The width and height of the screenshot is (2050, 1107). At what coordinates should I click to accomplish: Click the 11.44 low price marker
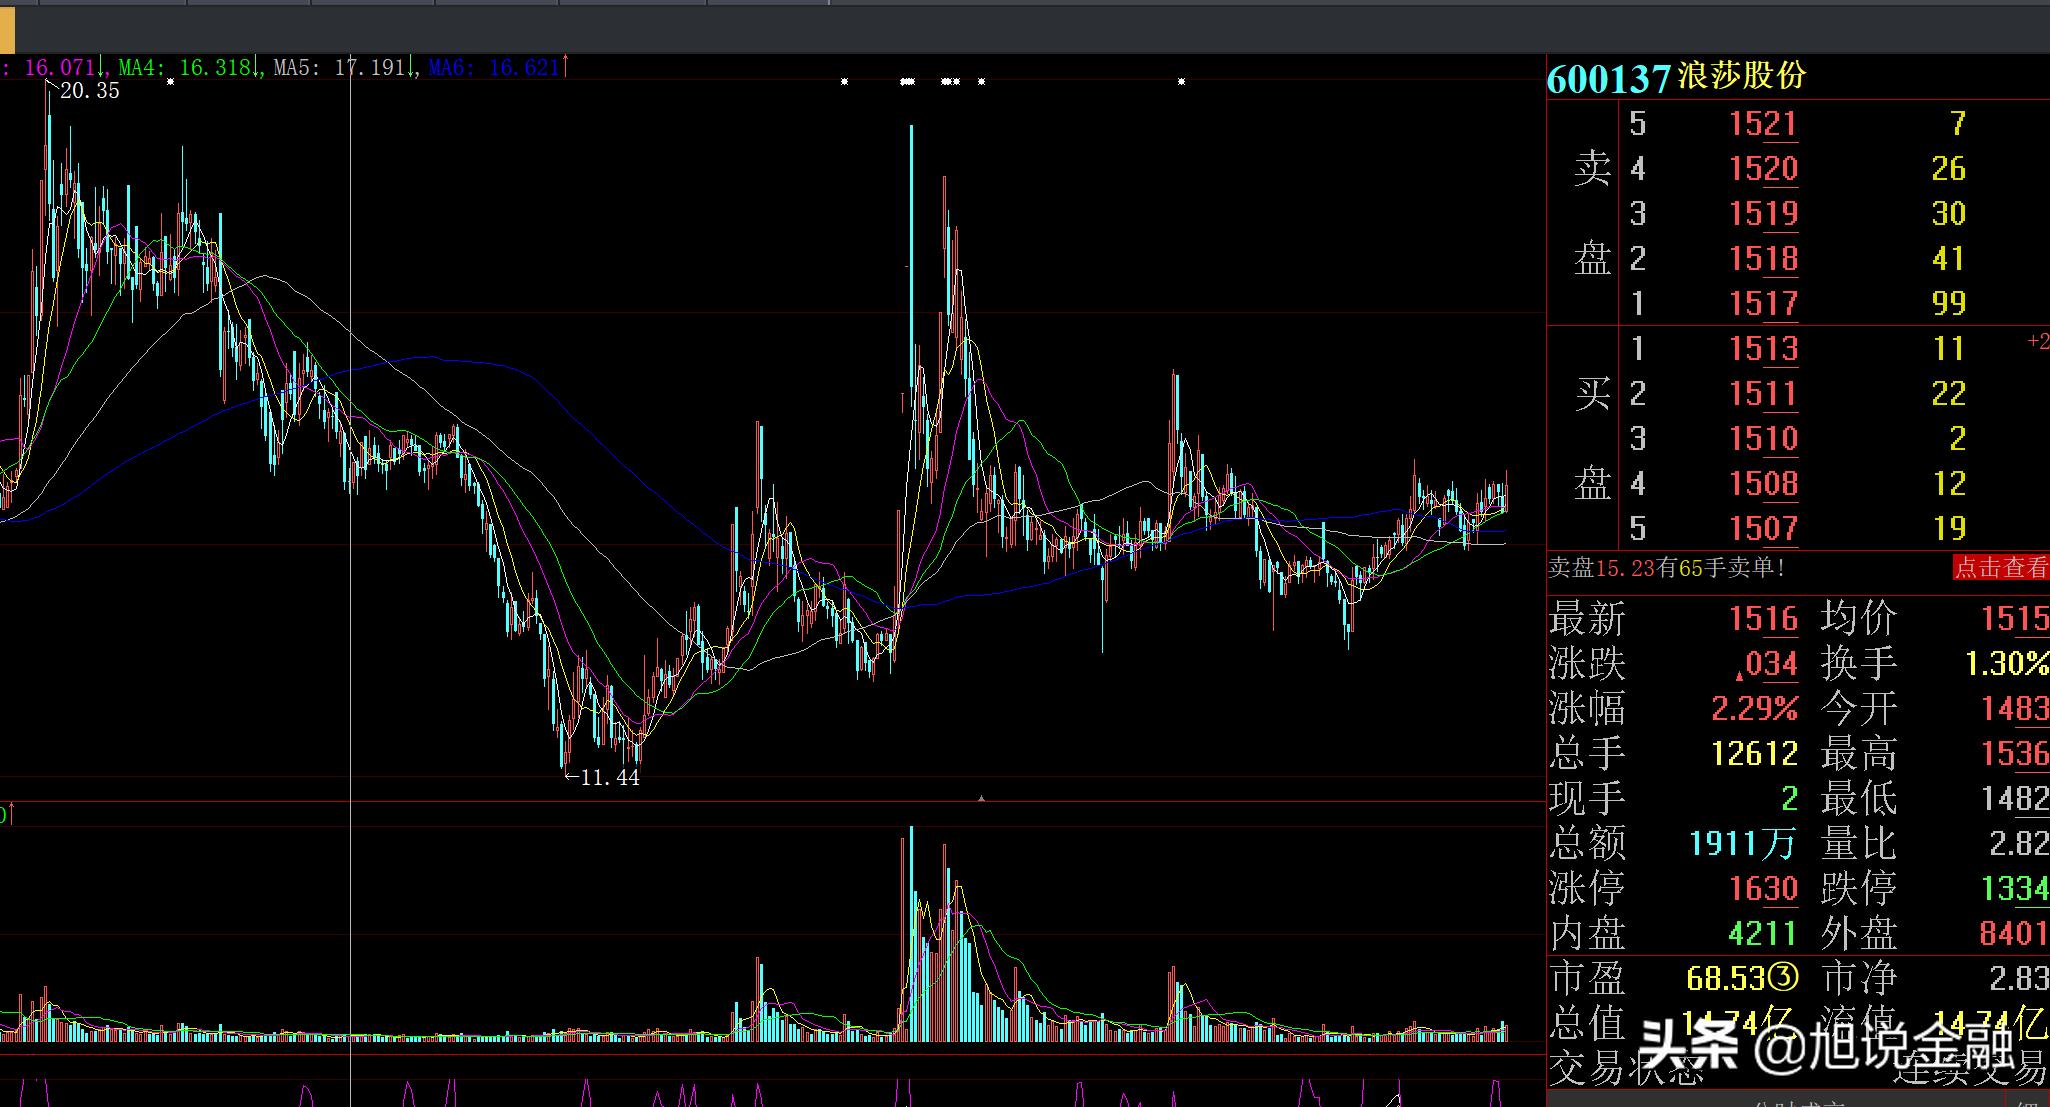608,777
